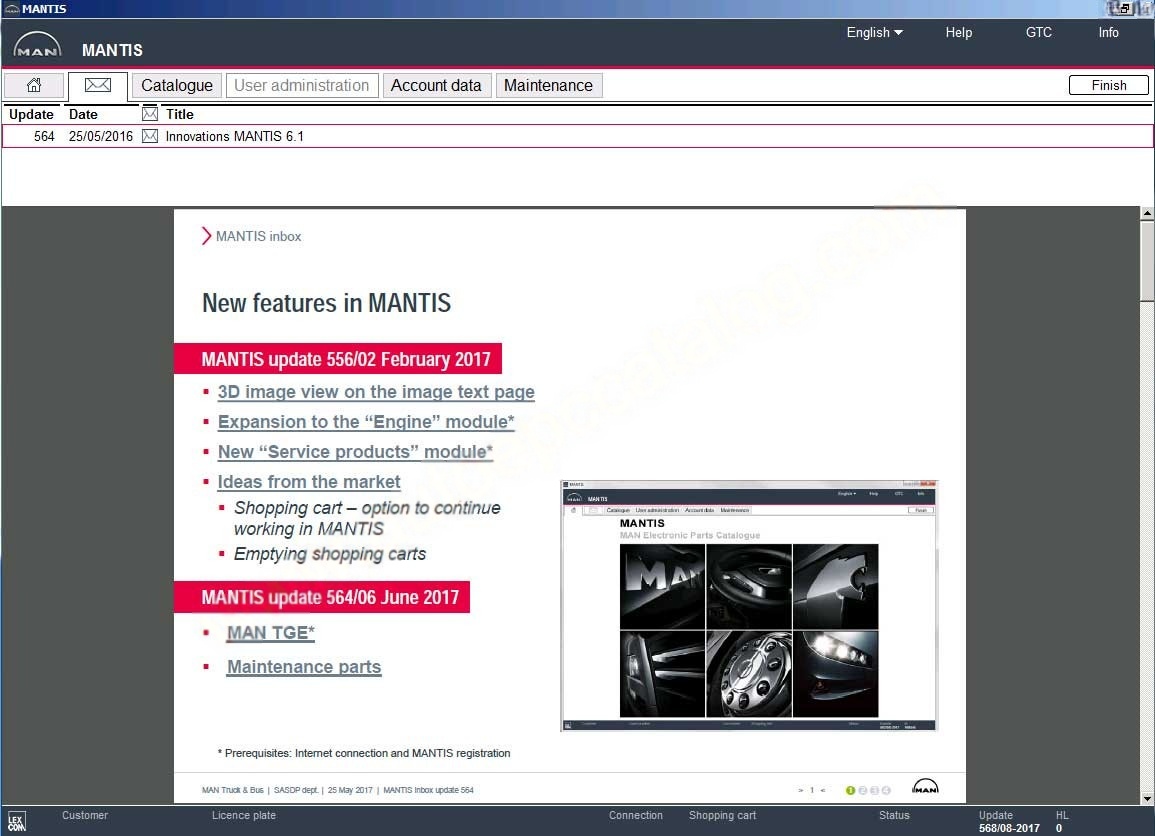Open the inbox envelope tab
Image resolution: width=1155 pixels, height=836 pixels.
click(97, 86)
